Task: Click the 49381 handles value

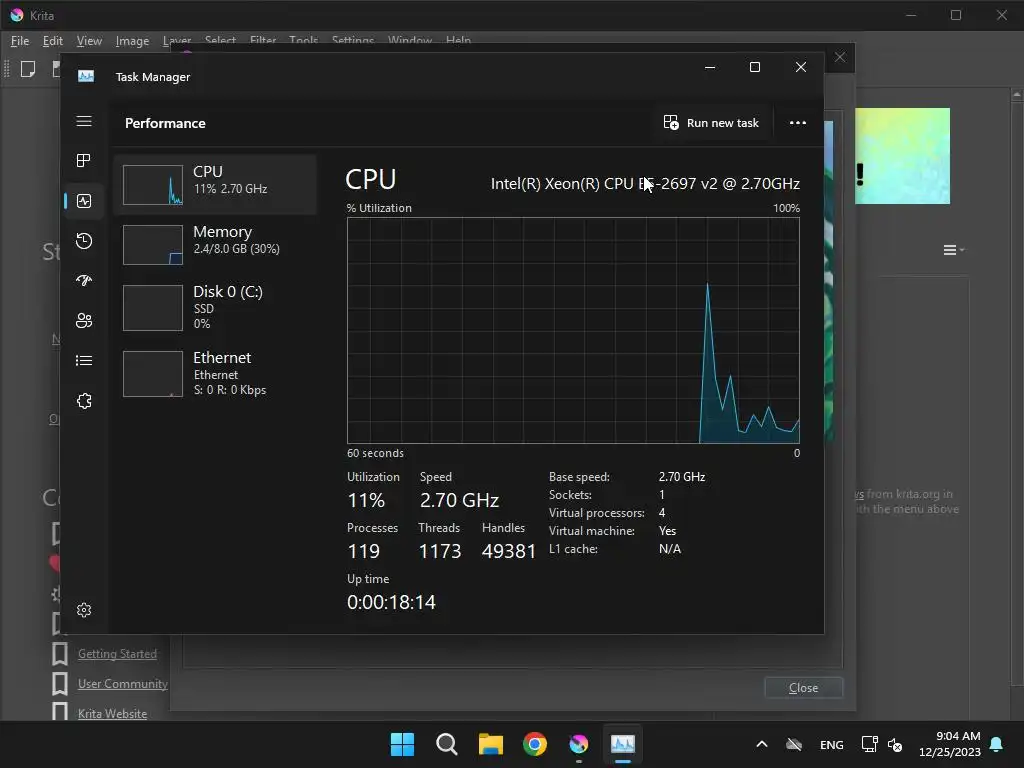Action: tap(509, 551)
